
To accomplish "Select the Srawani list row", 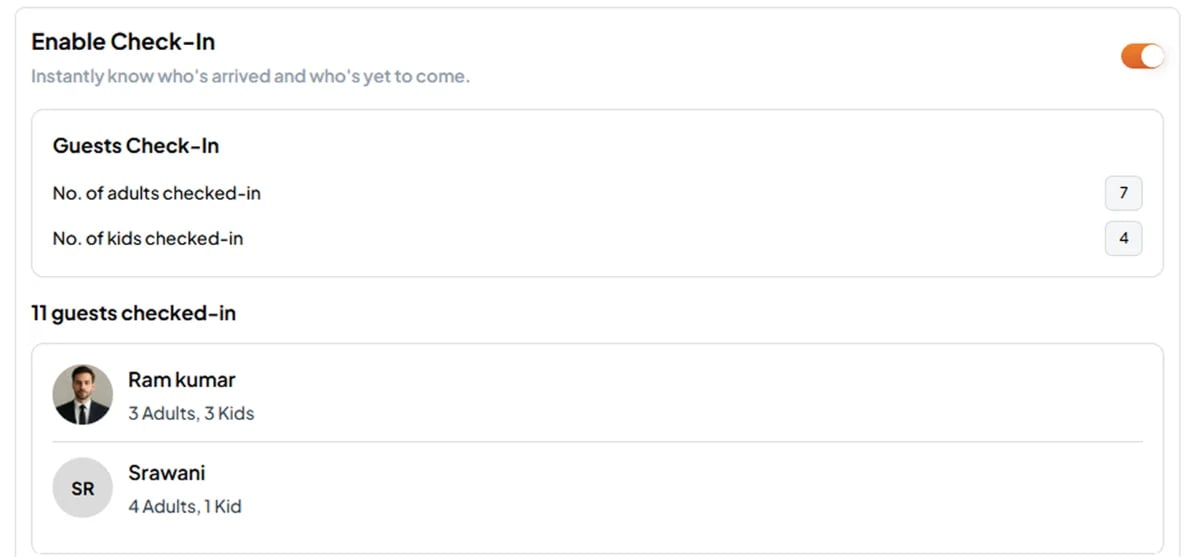I will coord(597,489).
